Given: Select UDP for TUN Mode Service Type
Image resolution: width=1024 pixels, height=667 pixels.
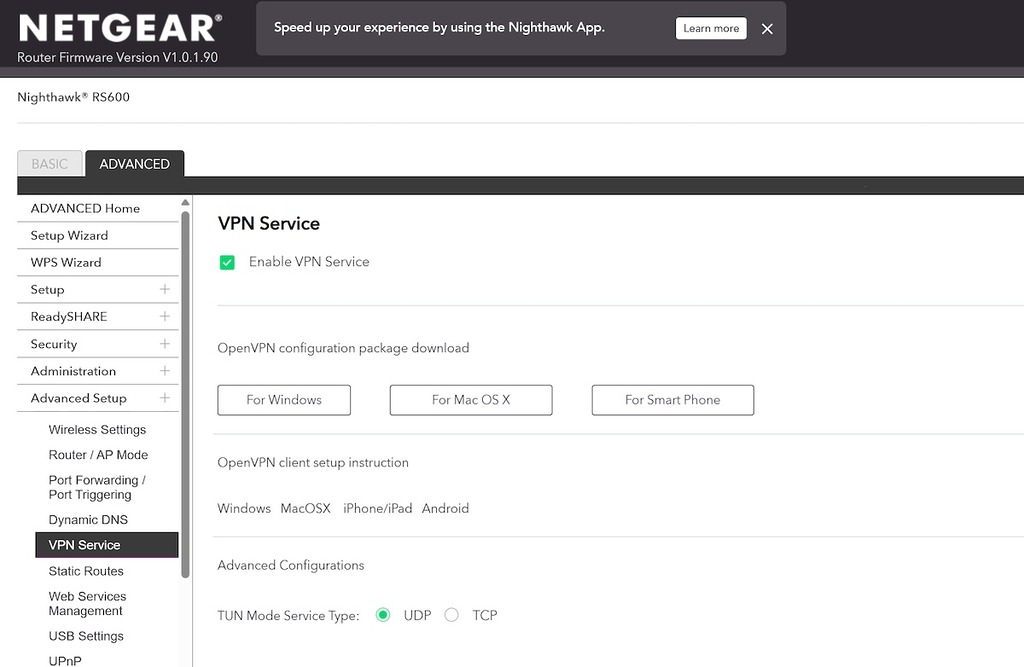Looking at the screenshot, I should [383, 615].
